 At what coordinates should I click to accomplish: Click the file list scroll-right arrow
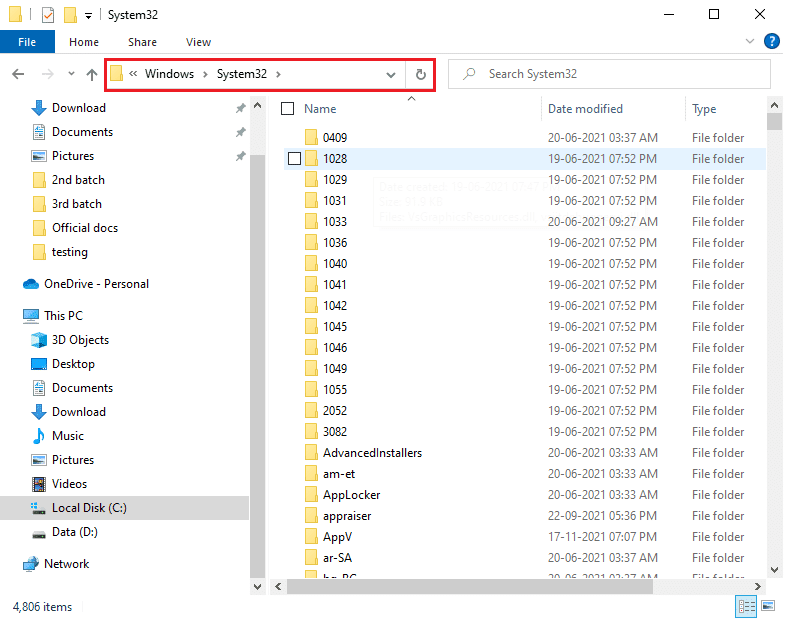tap(757, 586)
